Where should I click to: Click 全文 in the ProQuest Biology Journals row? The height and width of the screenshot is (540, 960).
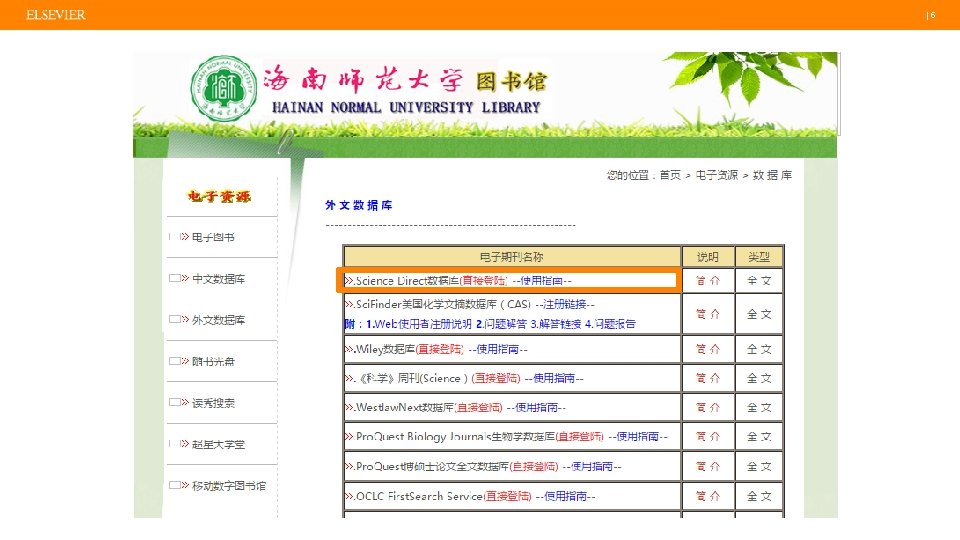click(759, 436)
